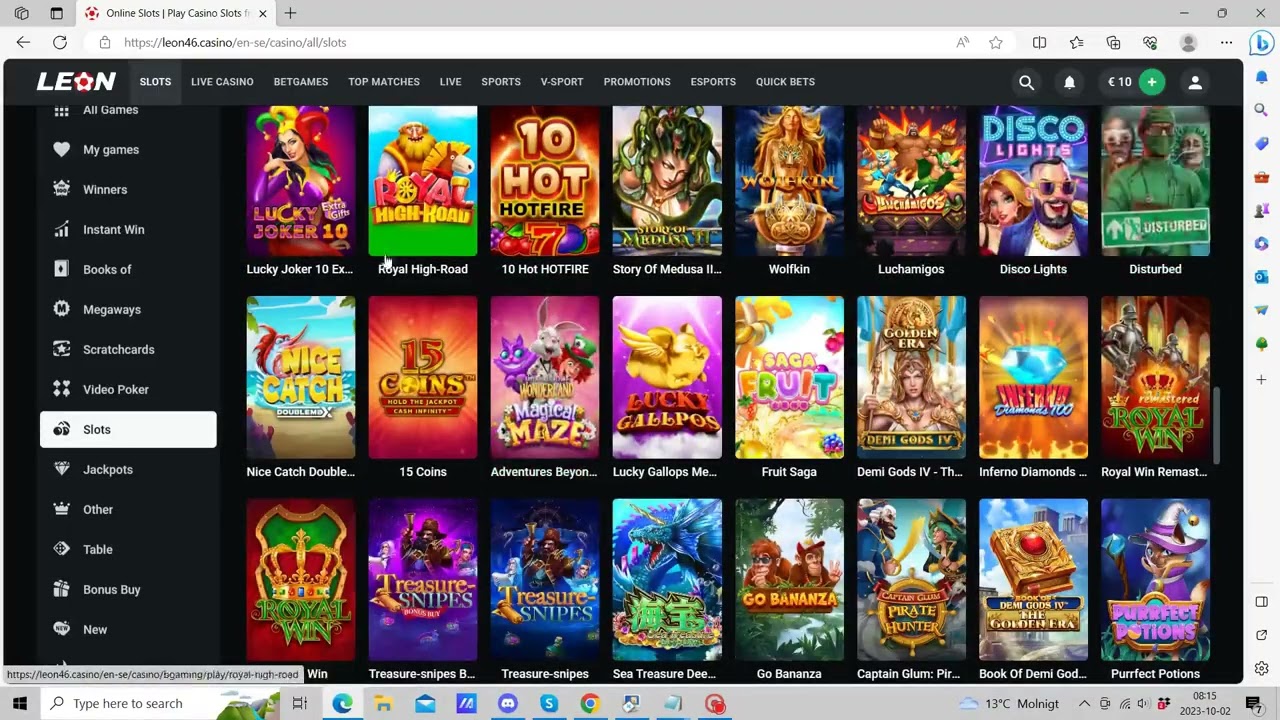Launch the Disco Lights slot
The image size is (1280, 720).
pos(1033,181)
